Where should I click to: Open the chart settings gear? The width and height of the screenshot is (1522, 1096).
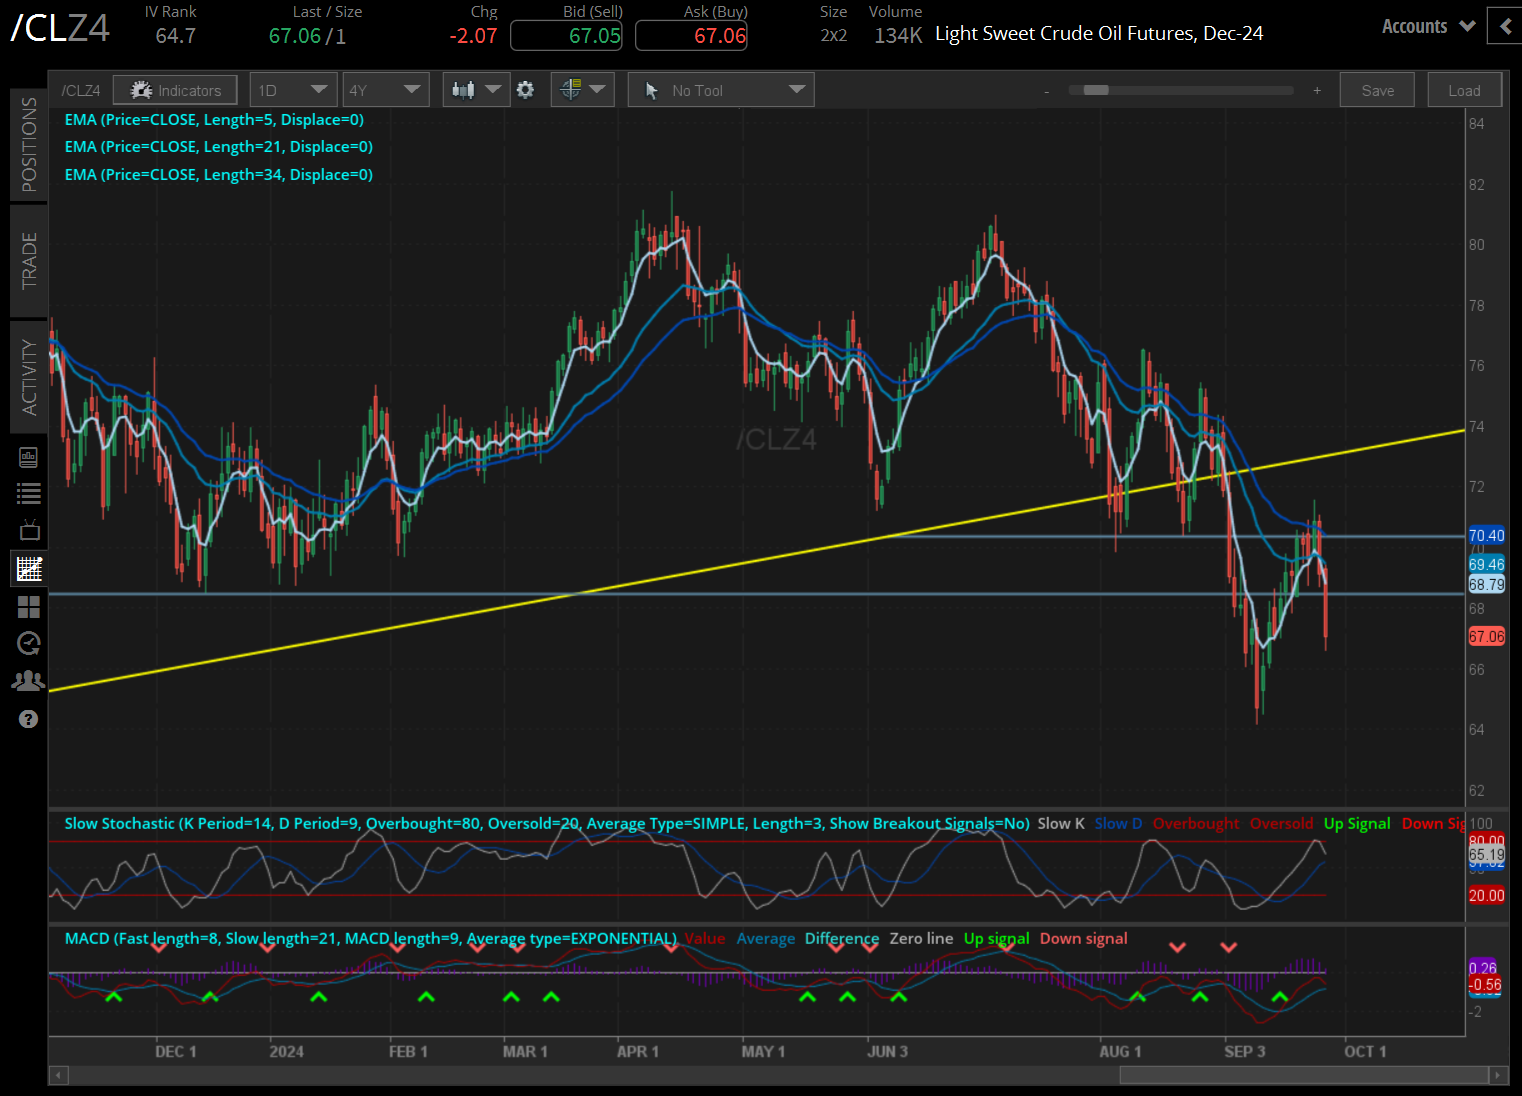pos(525,90)
